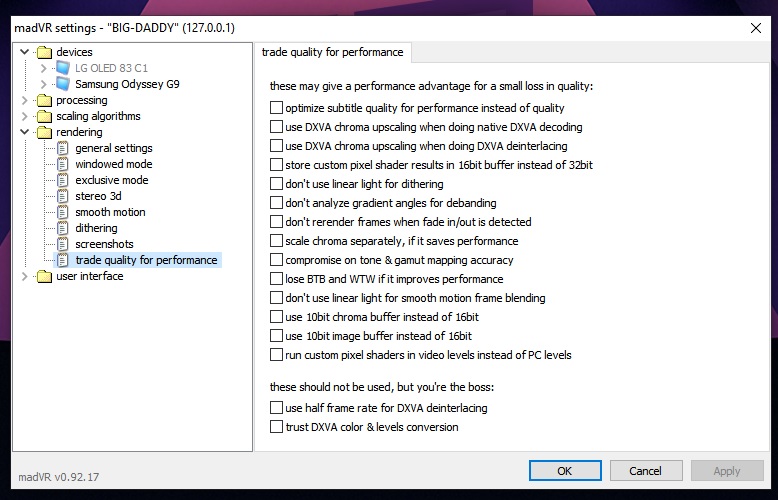Collapse the rendering tree node
The image size is (778, 500).
(x=24, y=132)
